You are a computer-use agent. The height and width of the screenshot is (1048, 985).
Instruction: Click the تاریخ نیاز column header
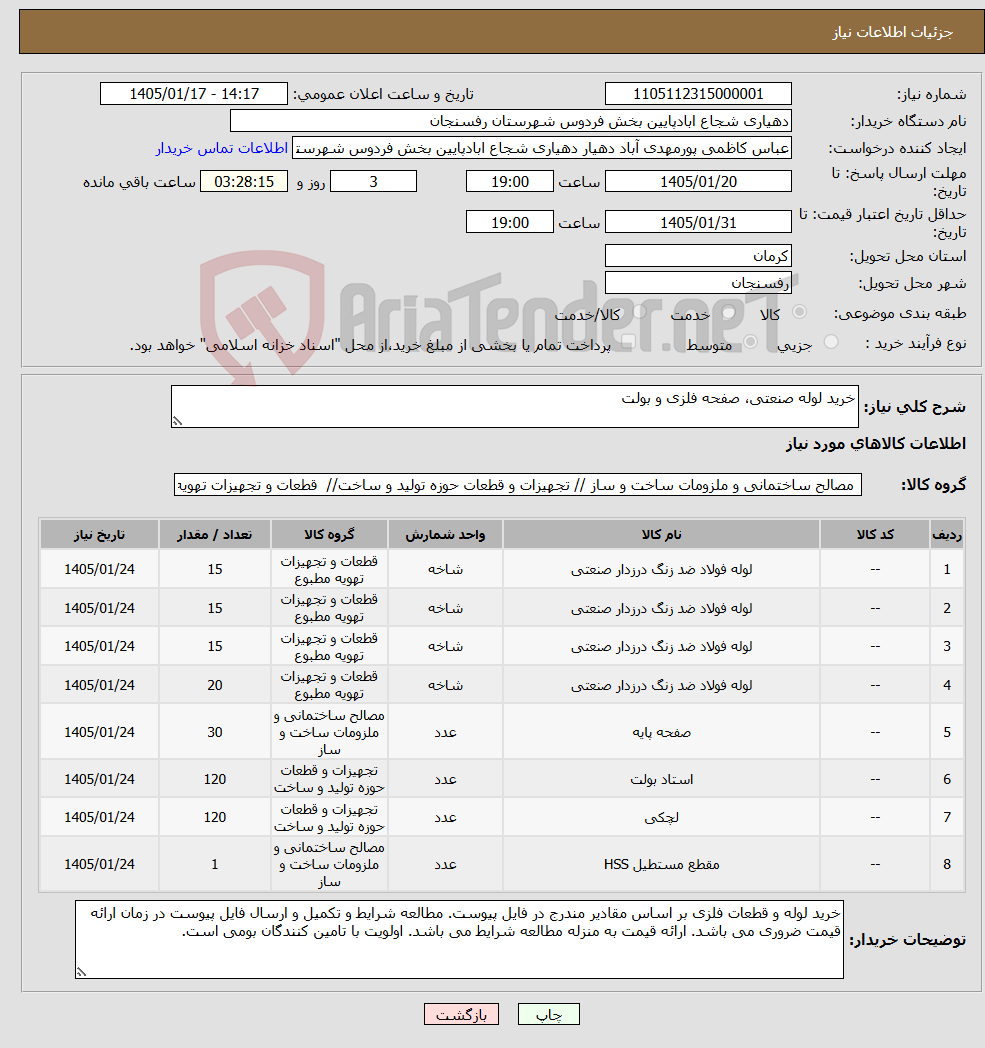coord(99,535)
